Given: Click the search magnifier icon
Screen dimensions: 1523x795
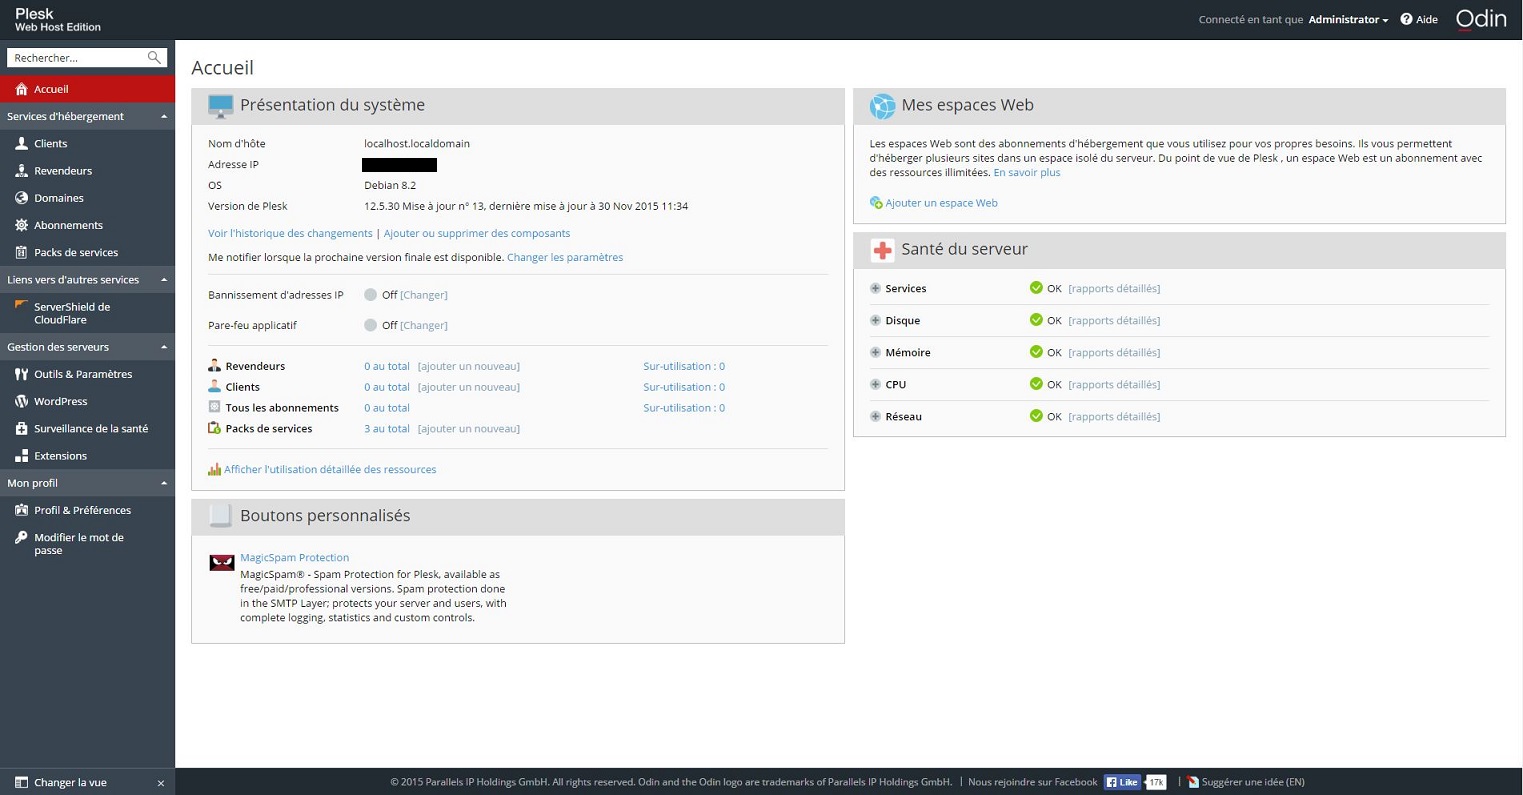Looking at the screenshot, I should pyautogui.click(x=155, y=57).
